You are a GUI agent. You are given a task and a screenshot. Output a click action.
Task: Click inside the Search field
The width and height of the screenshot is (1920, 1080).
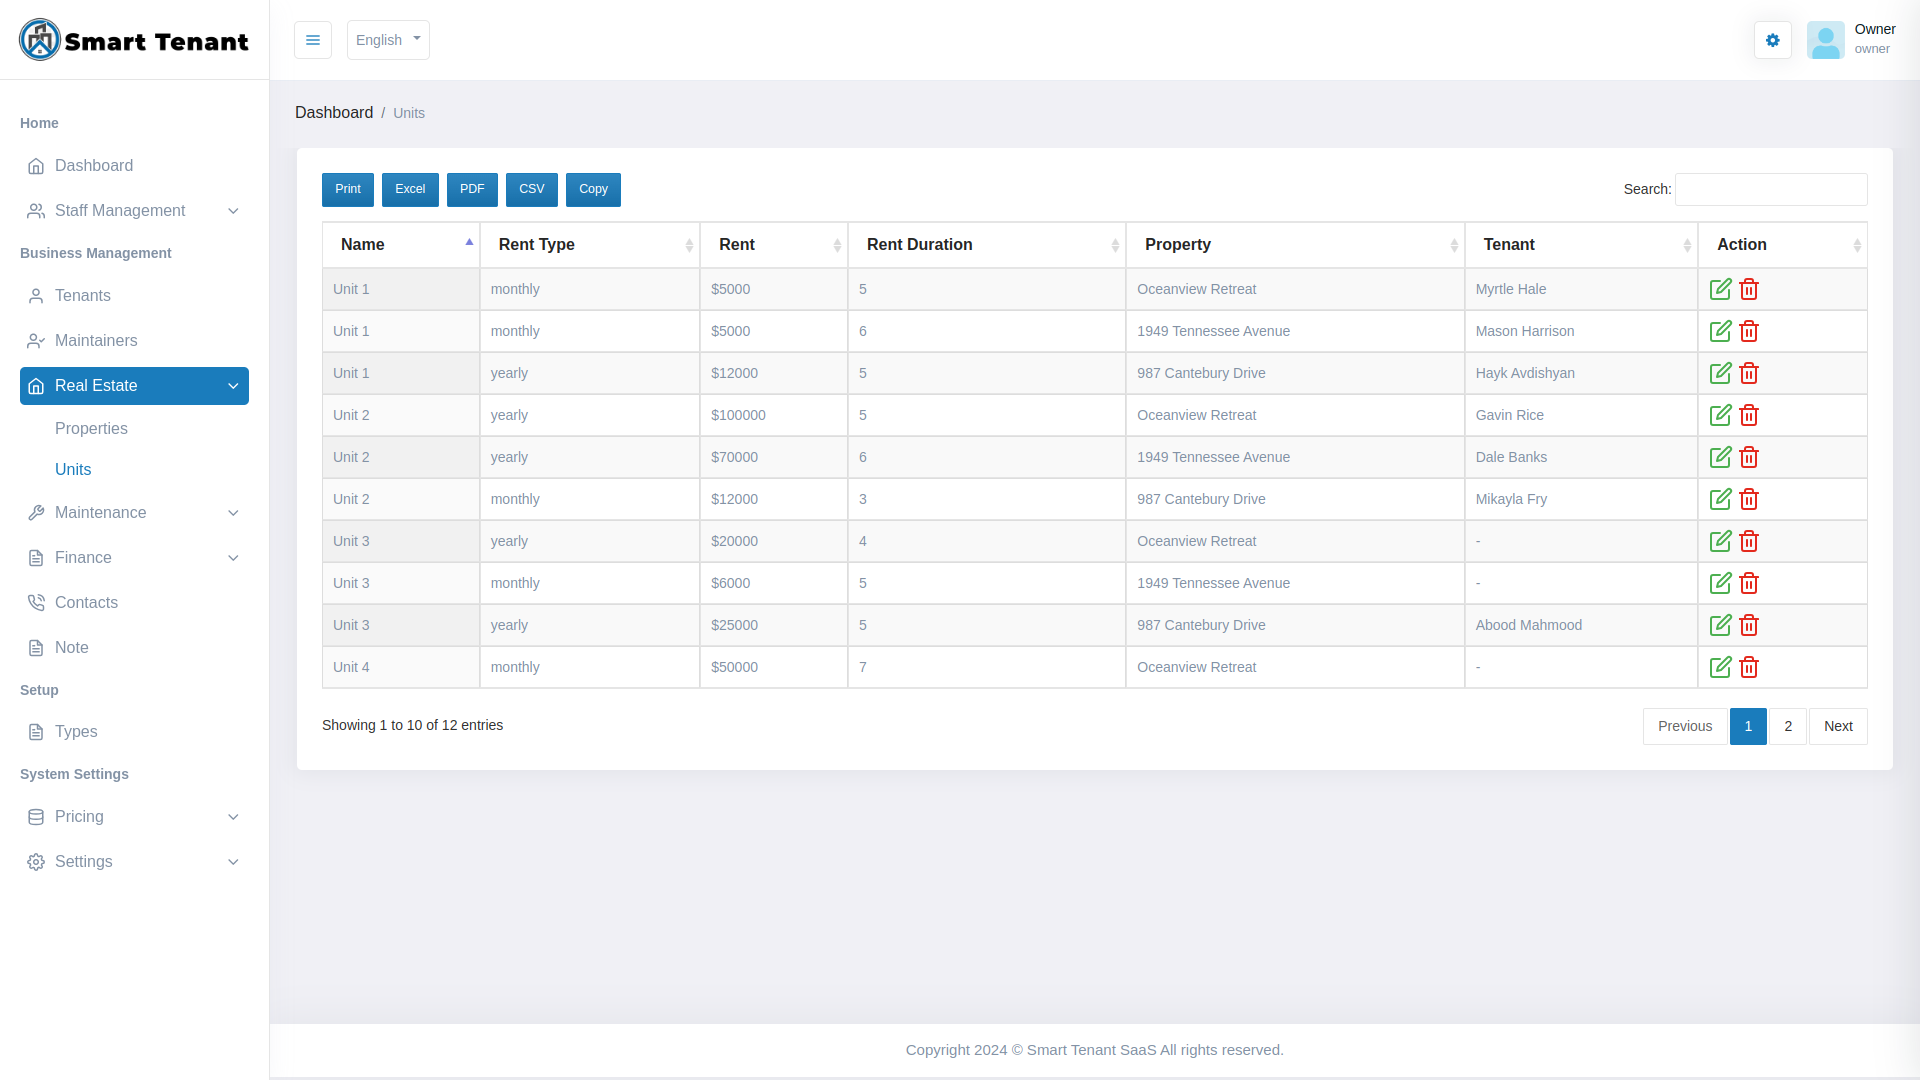tap(1770, 189)
